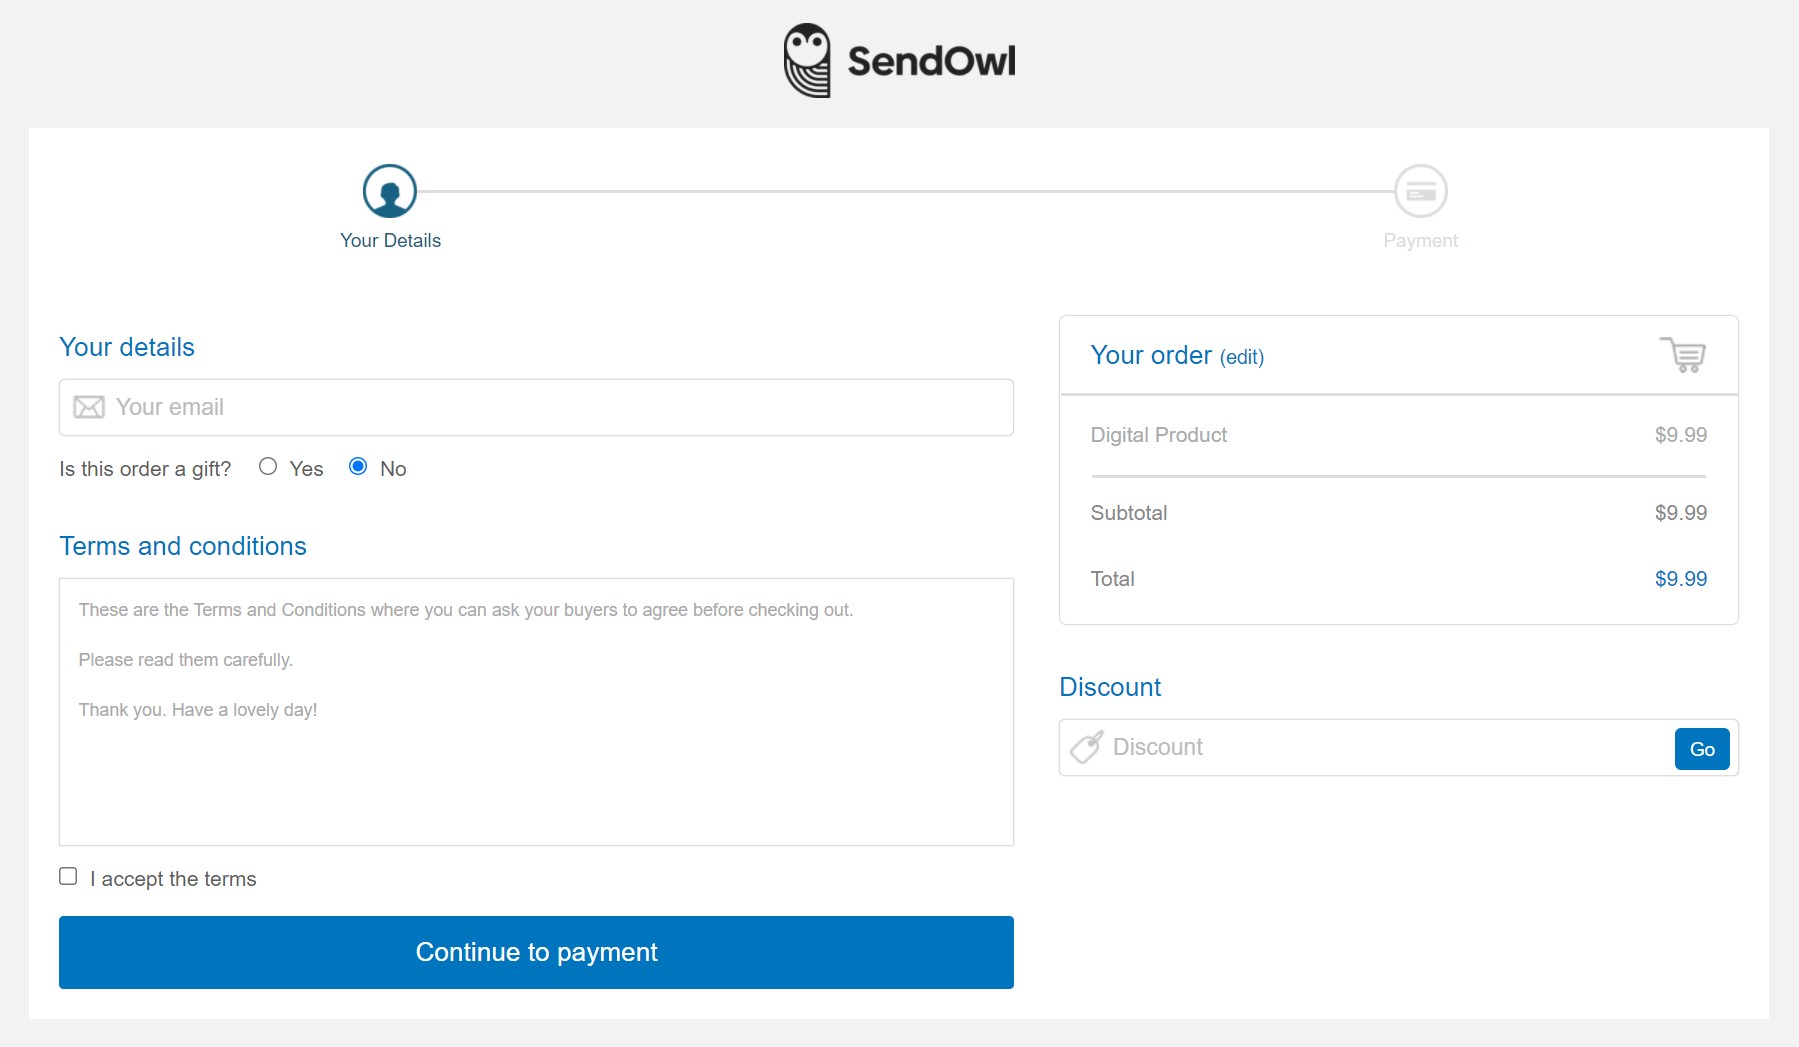Open the (edit) link for your order
This screenshot has width=1799, height=1047.
pos(1242,357)
